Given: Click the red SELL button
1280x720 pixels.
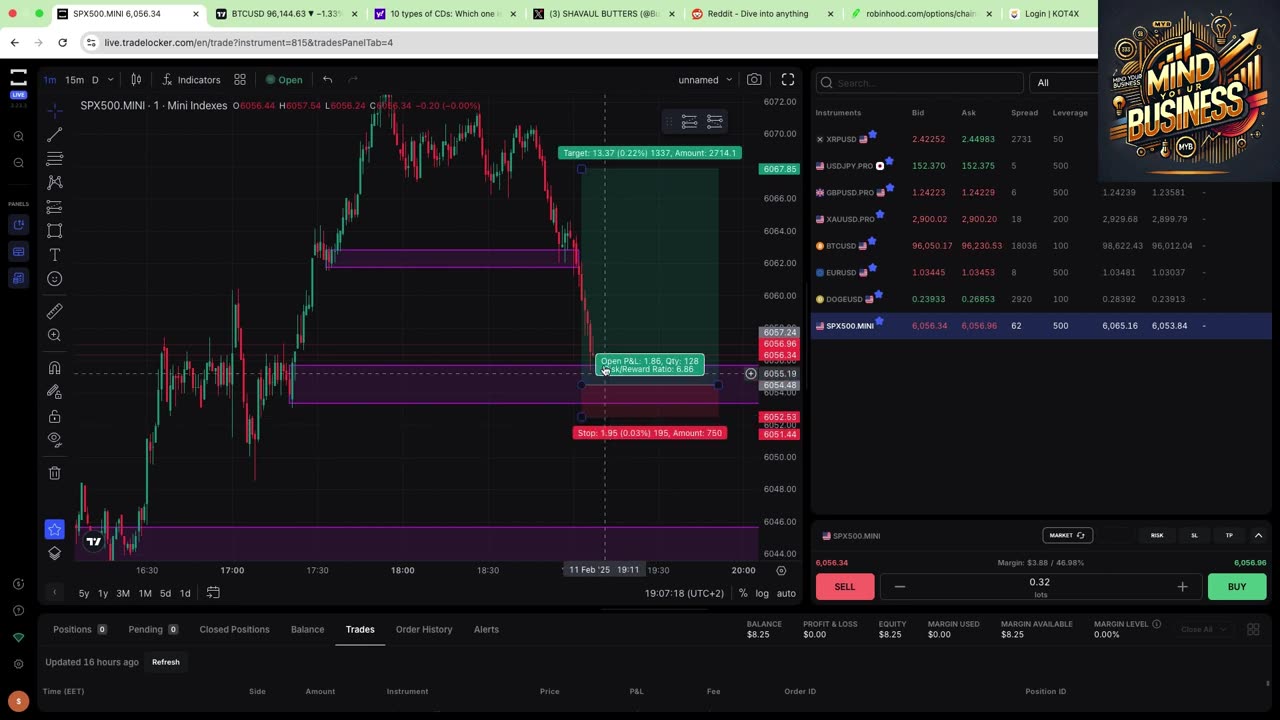Looking at the screenshot, I should tap(845, 587).
